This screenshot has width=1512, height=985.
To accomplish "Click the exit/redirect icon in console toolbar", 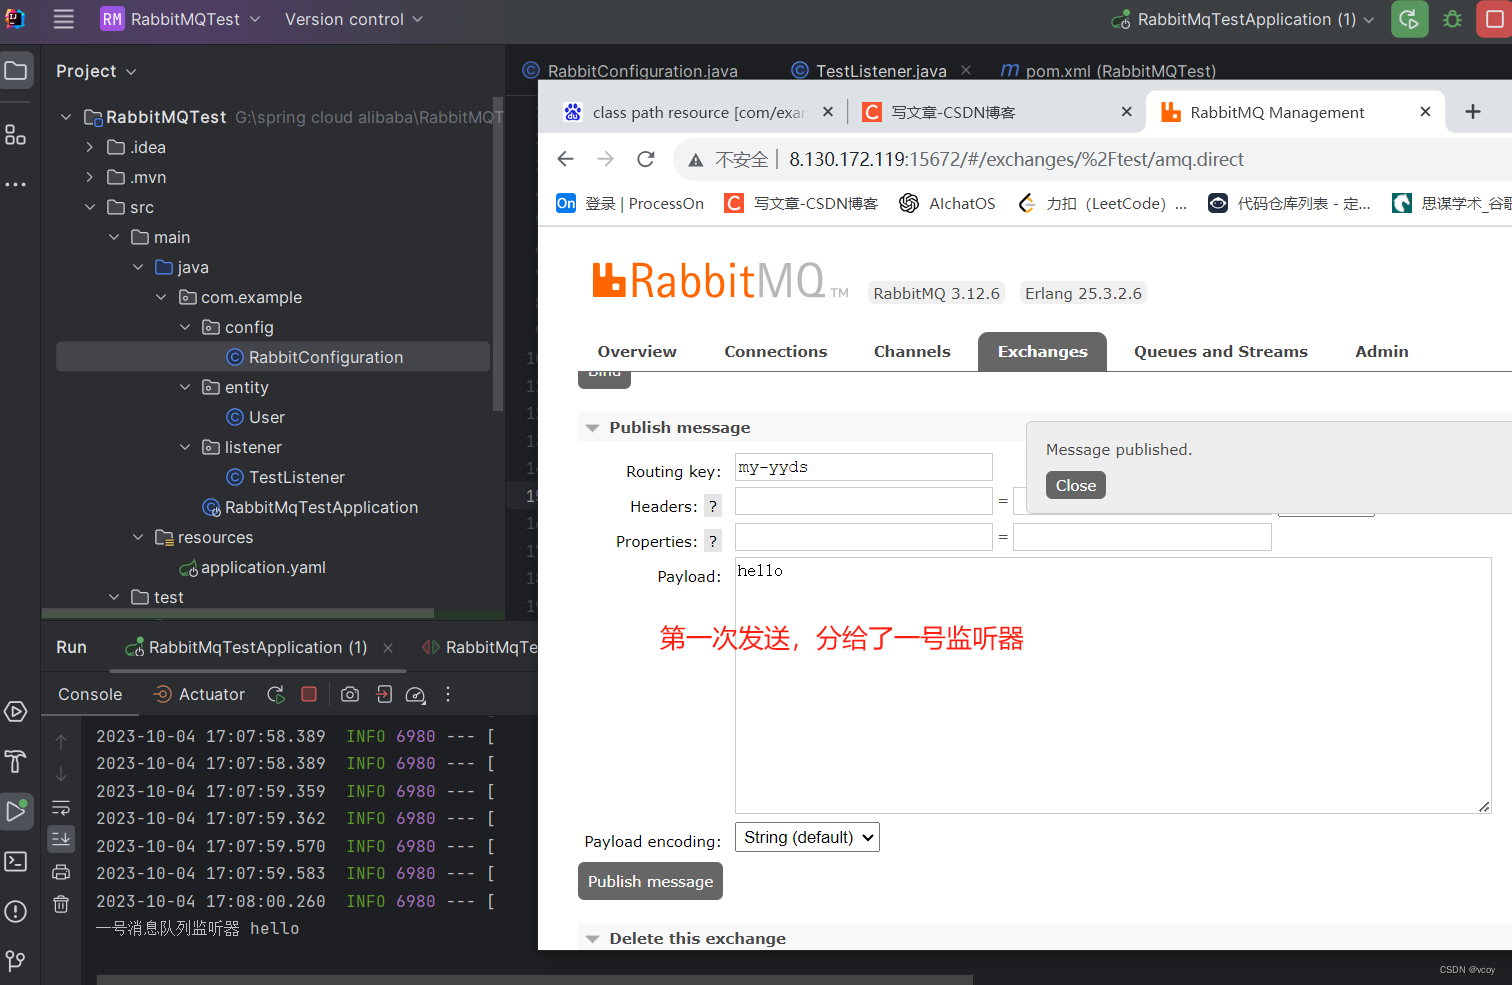I will click(x=384, y=694).
